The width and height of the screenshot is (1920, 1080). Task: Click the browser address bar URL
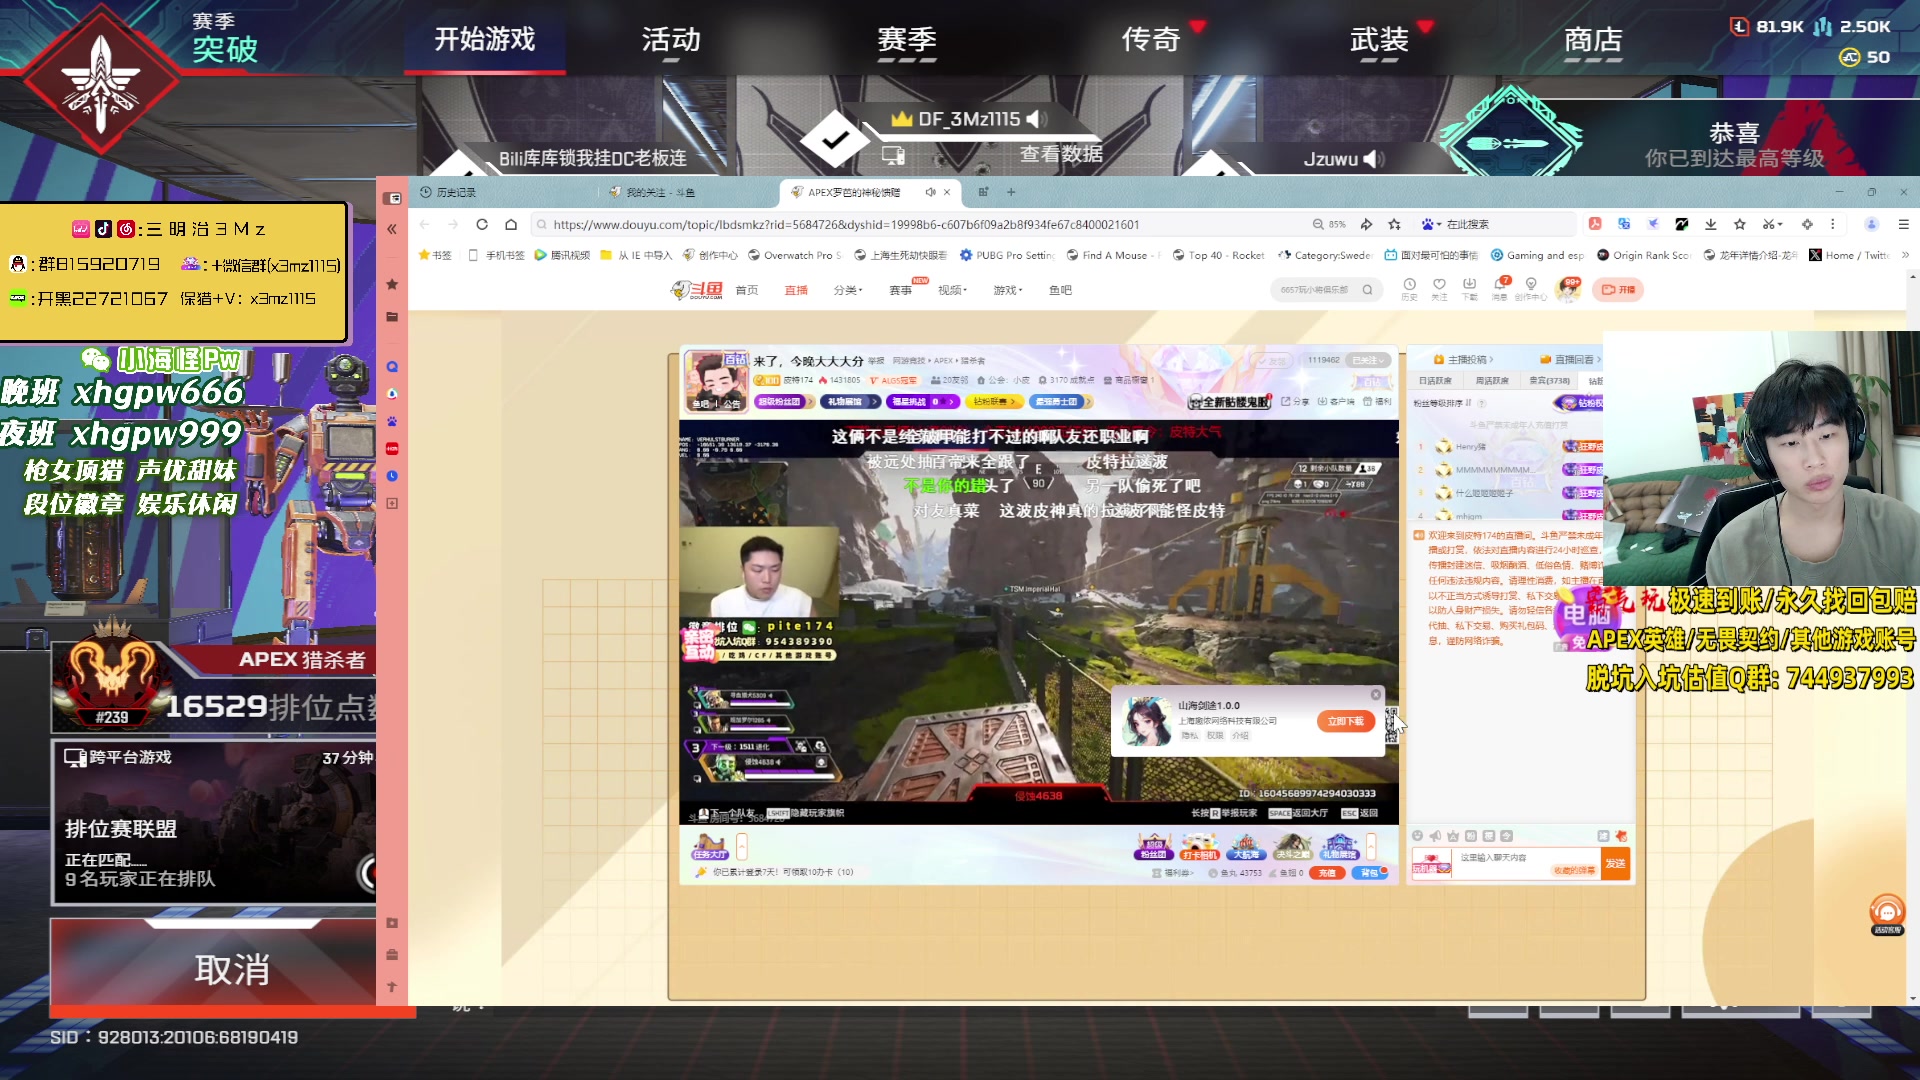click(846, 225)
